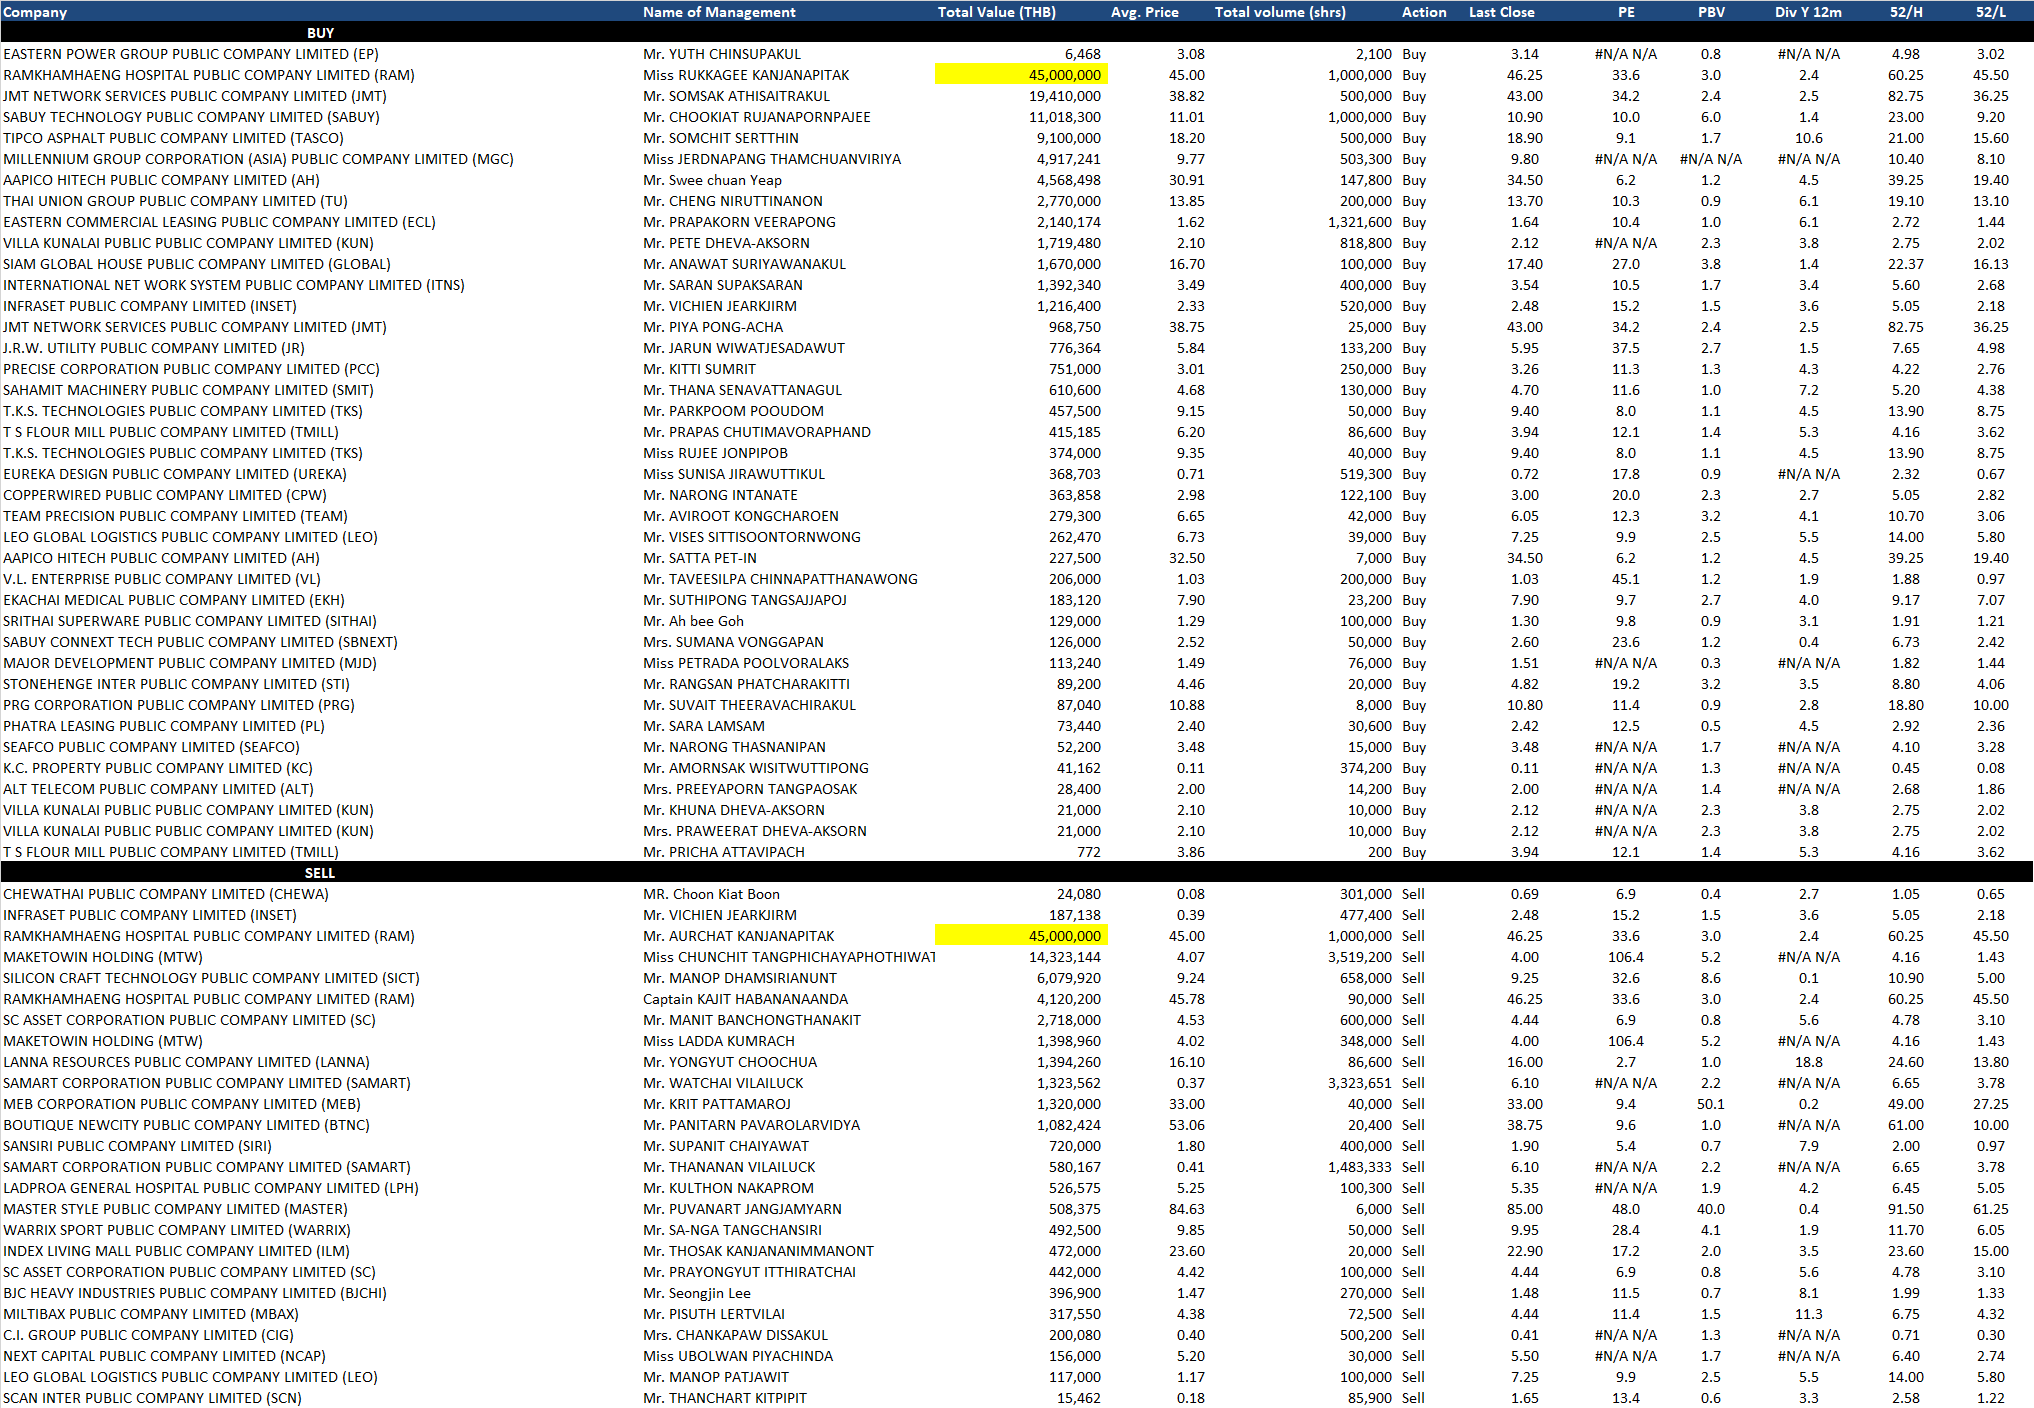This screenshot has width=2034, height=1408.
Task: Select SABUY TECHNOLOGY (SABUY) company cell
Action: pyautogui.click(x=191, y=117)
